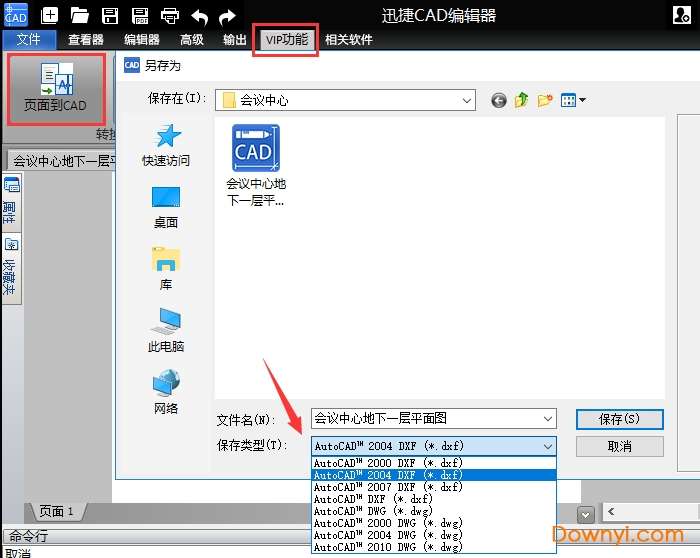Choose AutoCAD 2007 DXF option

(x=434, y=487)
